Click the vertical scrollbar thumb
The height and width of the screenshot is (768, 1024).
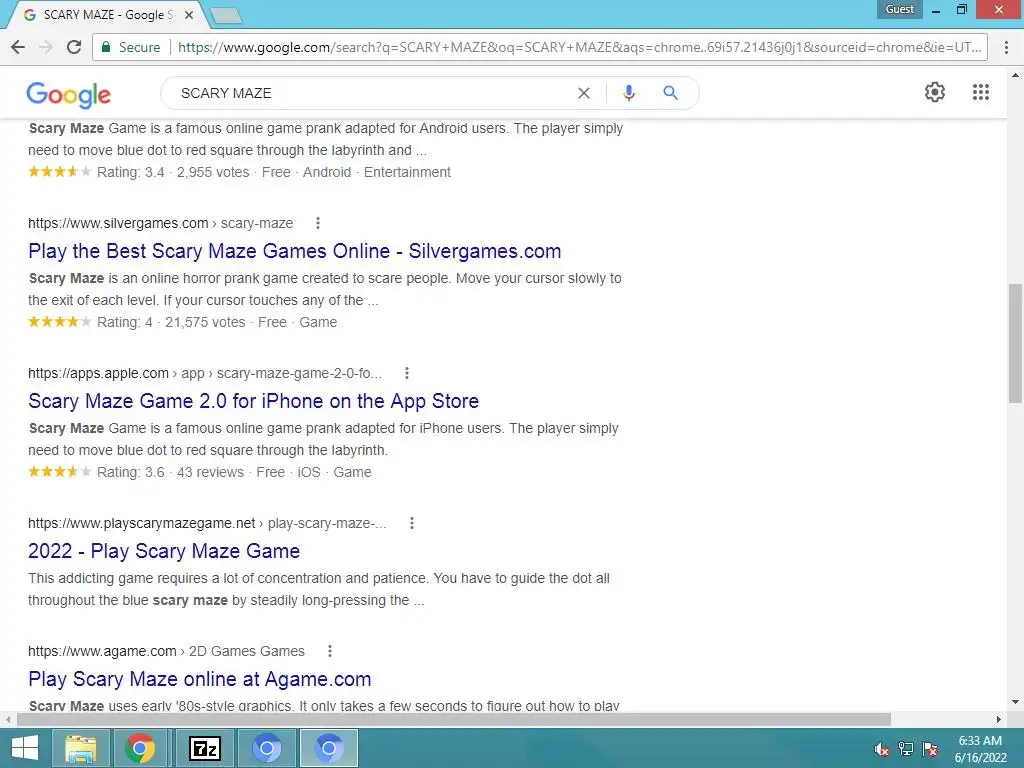click(1016, 344)
